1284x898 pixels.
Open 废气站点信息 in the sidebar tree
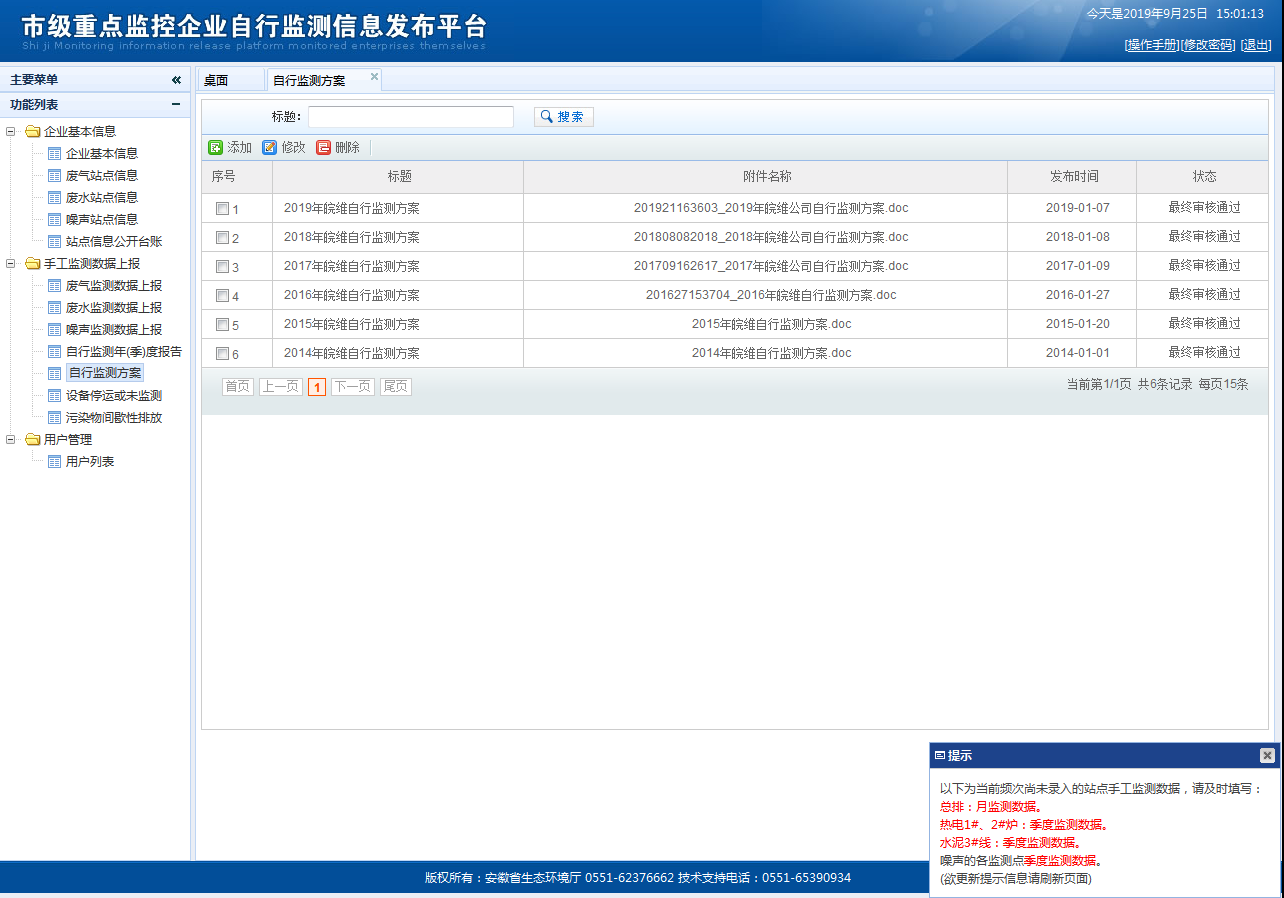point(101,176)
